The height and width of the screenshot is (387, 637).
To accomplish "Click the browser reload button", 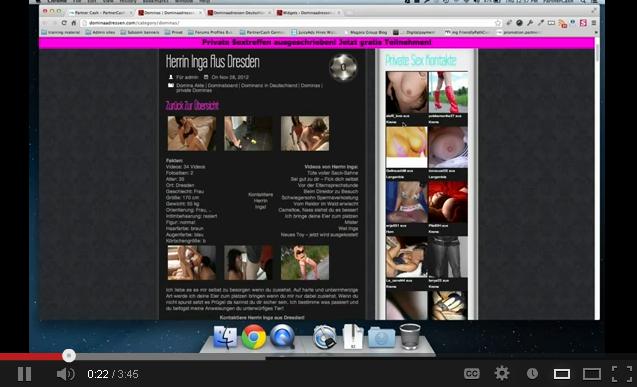I will coord(64,23).
